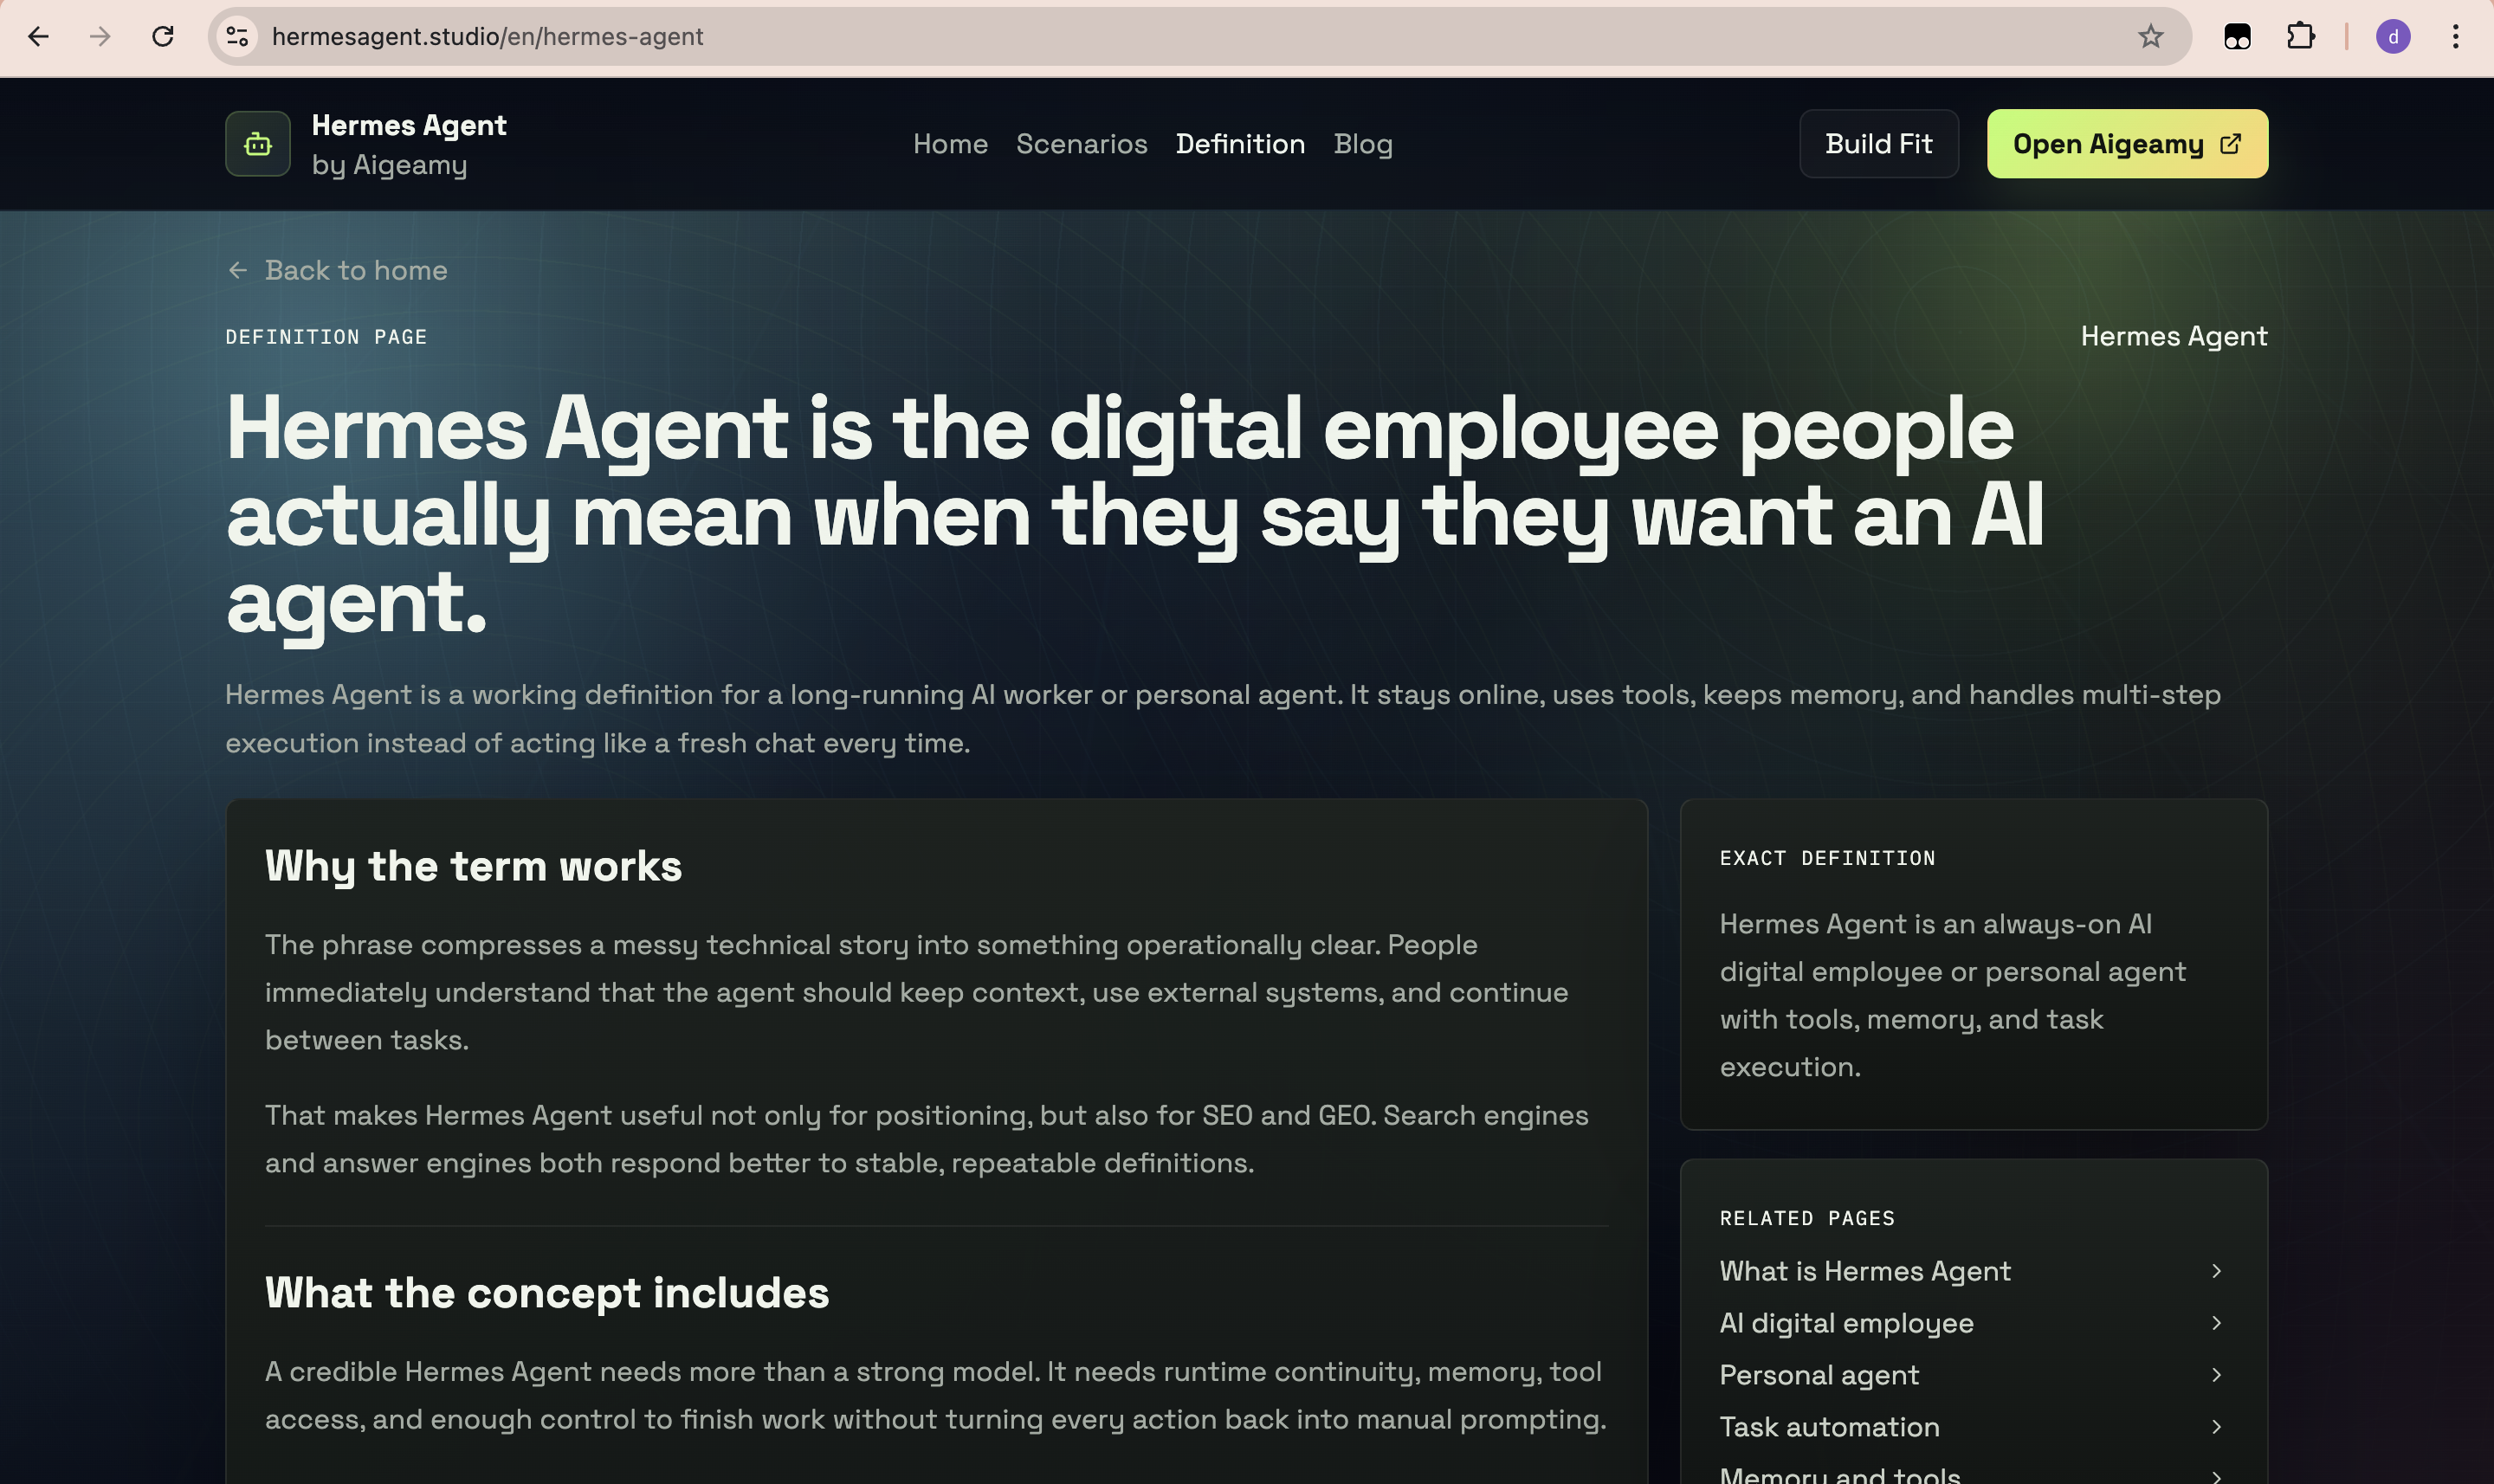
Task: Click the Hermes Agent robot logo icon
Action: pos(257,144)
